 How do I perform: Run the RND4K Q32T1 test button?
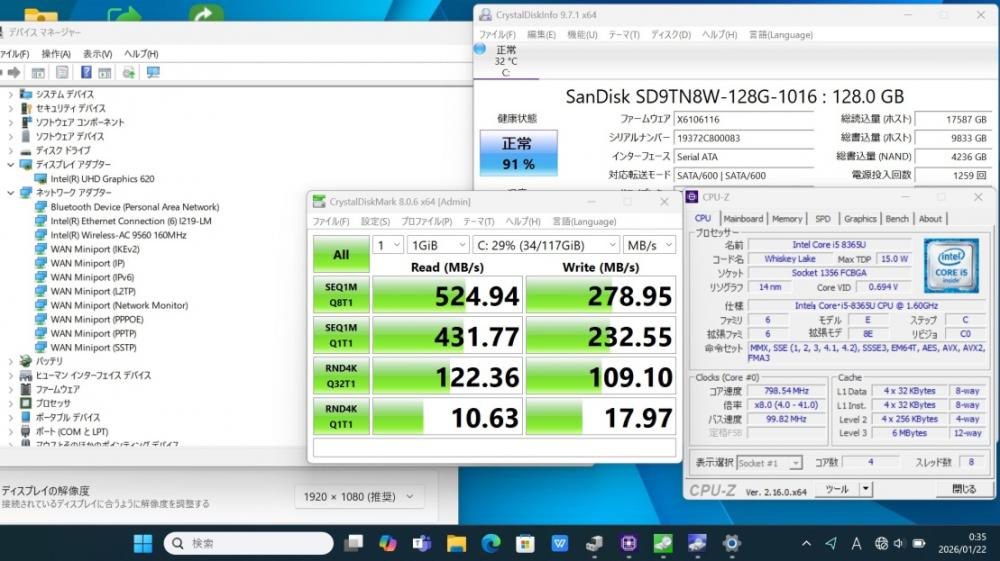341,376
